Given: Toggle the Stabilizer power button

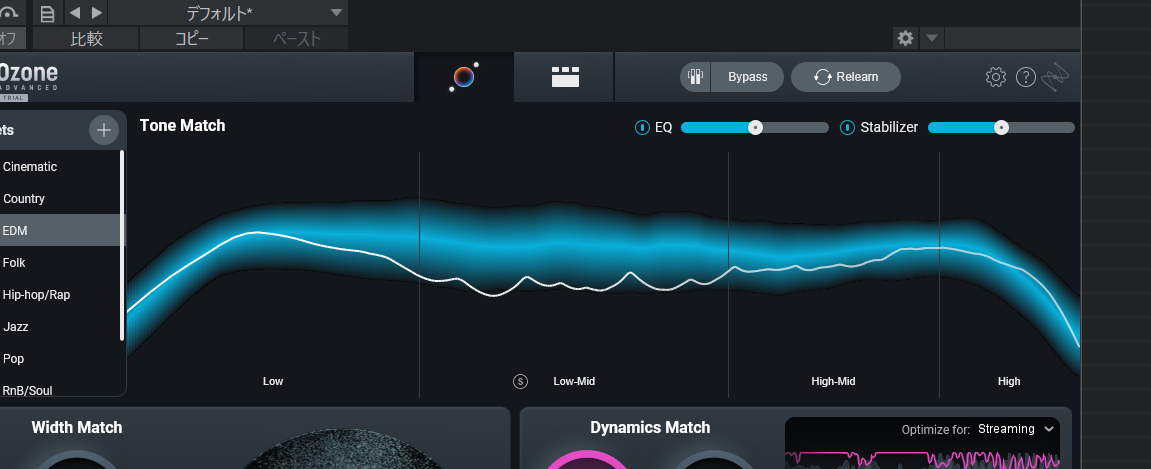Looking at the screenshot, I should point(847,128).
